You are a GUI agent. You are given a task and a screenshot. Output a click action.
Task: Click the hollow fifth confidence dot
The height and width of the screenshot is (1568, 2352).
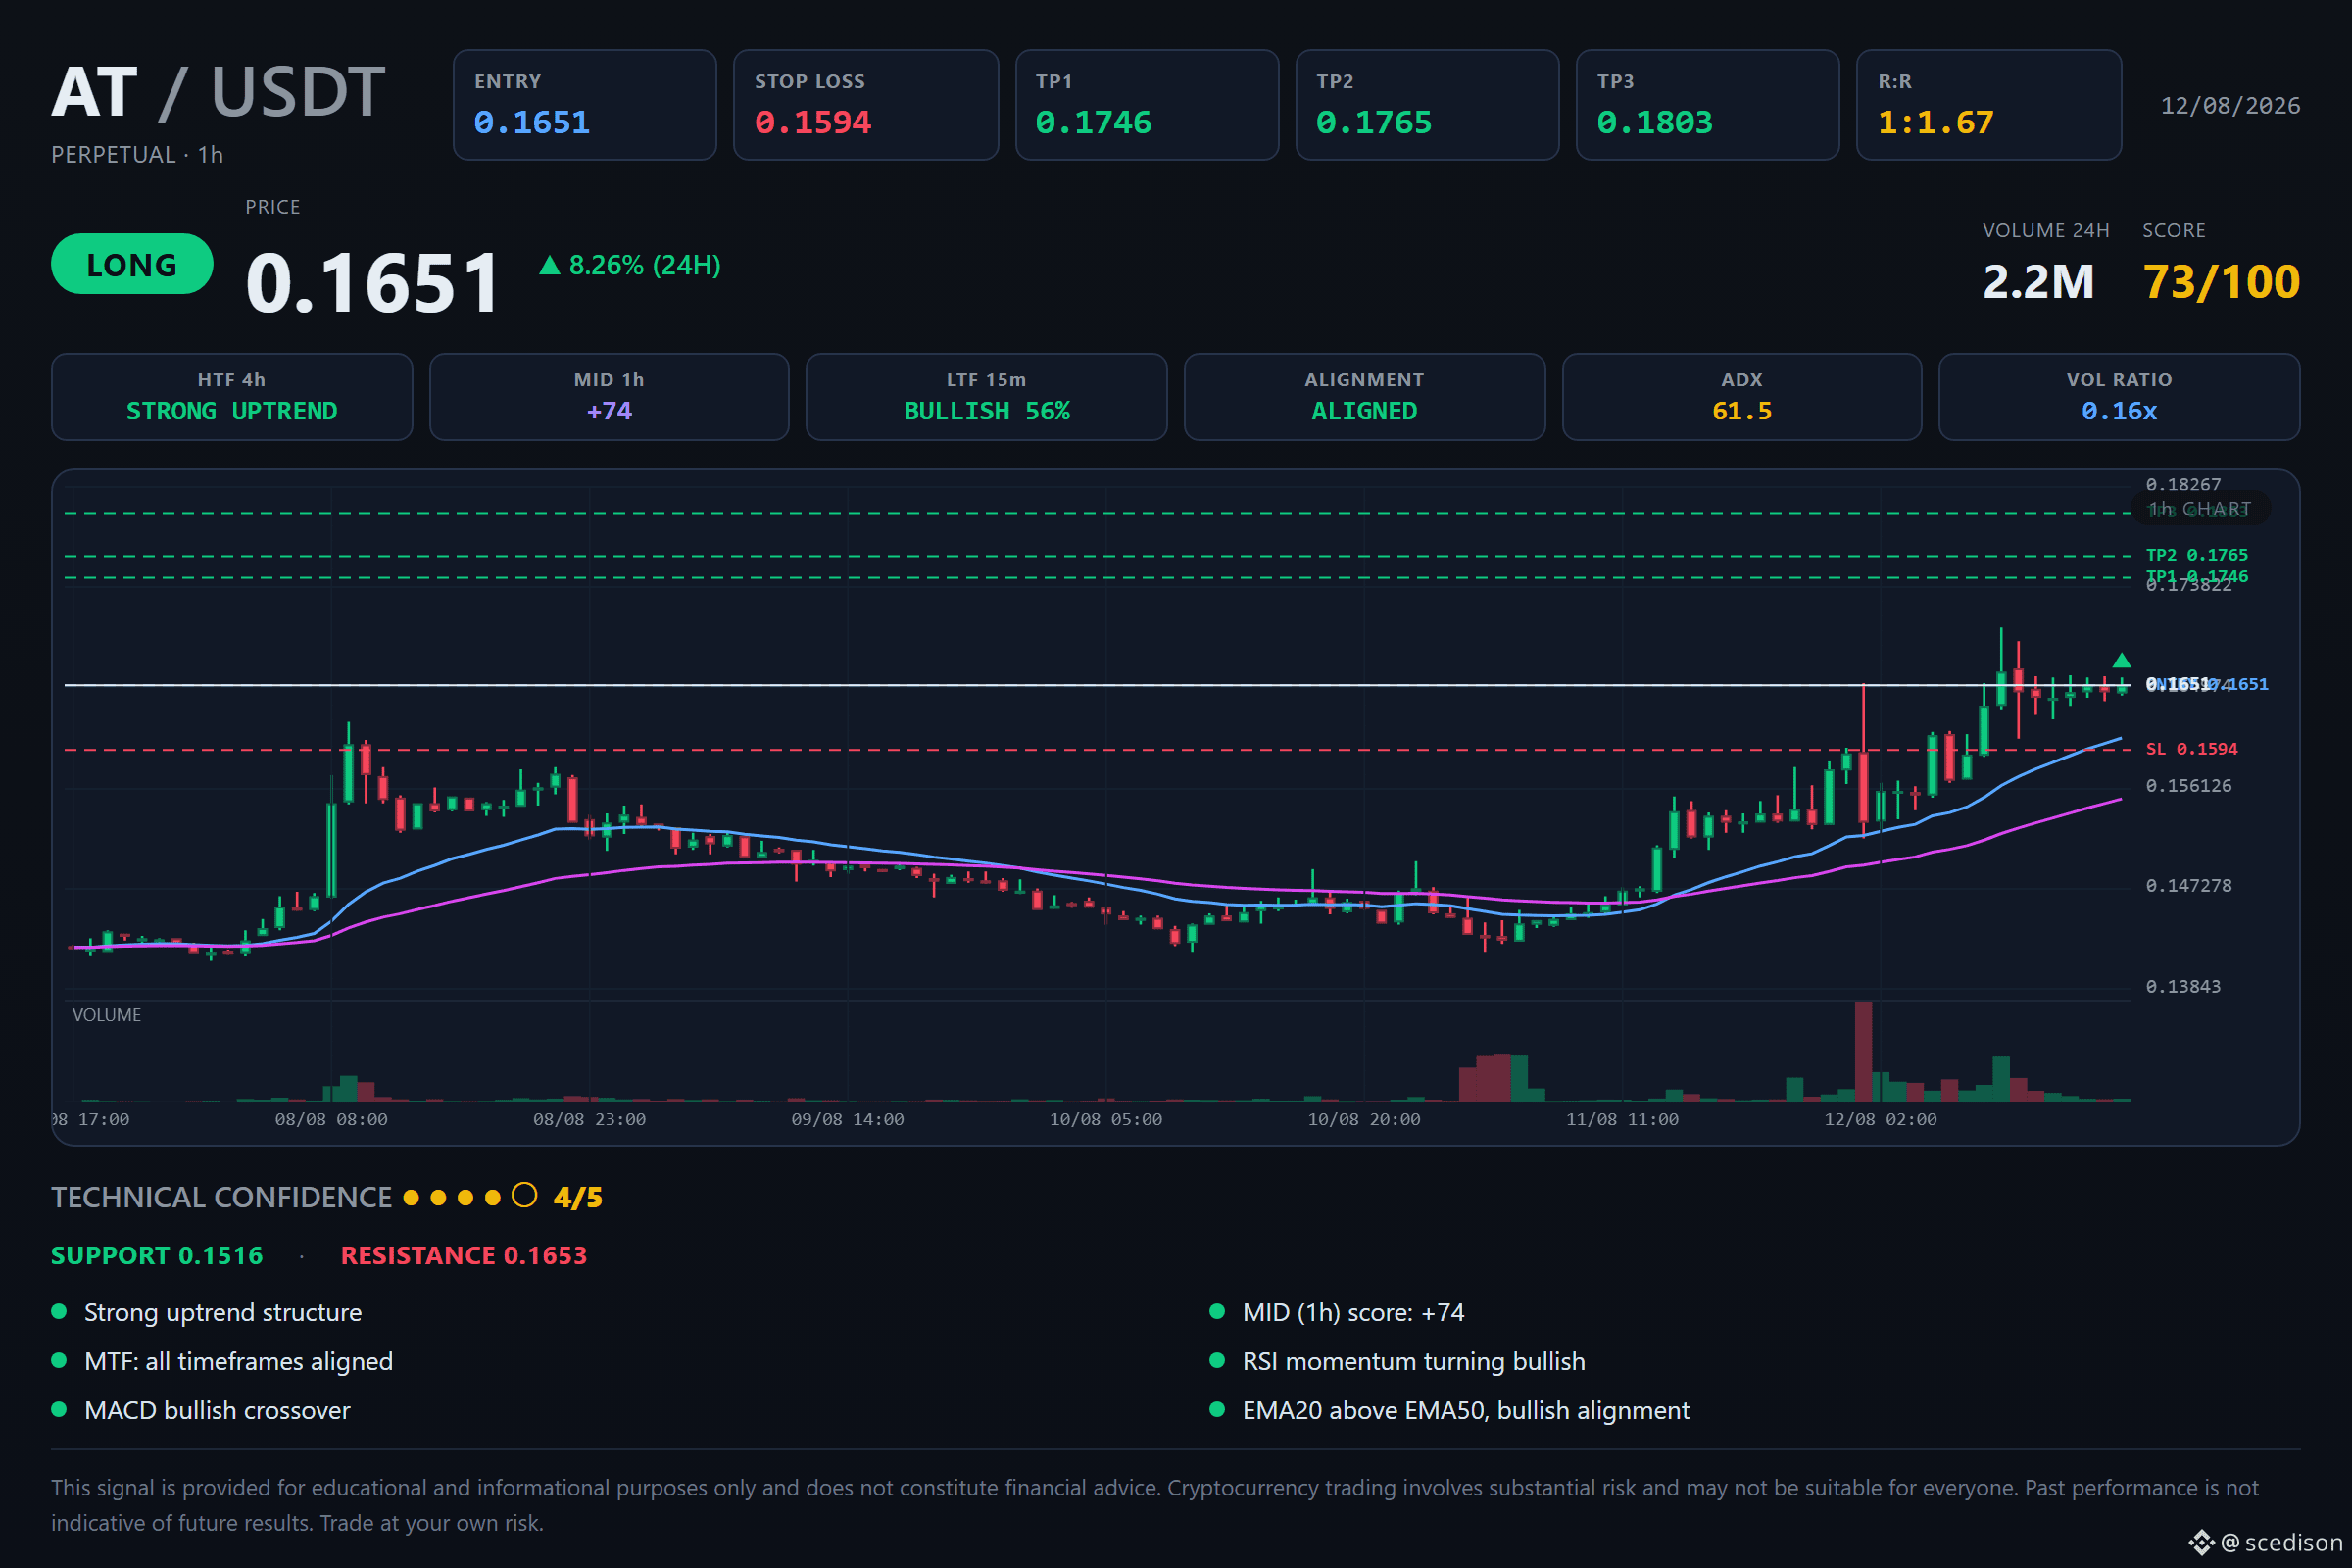tap(524, 1196)
